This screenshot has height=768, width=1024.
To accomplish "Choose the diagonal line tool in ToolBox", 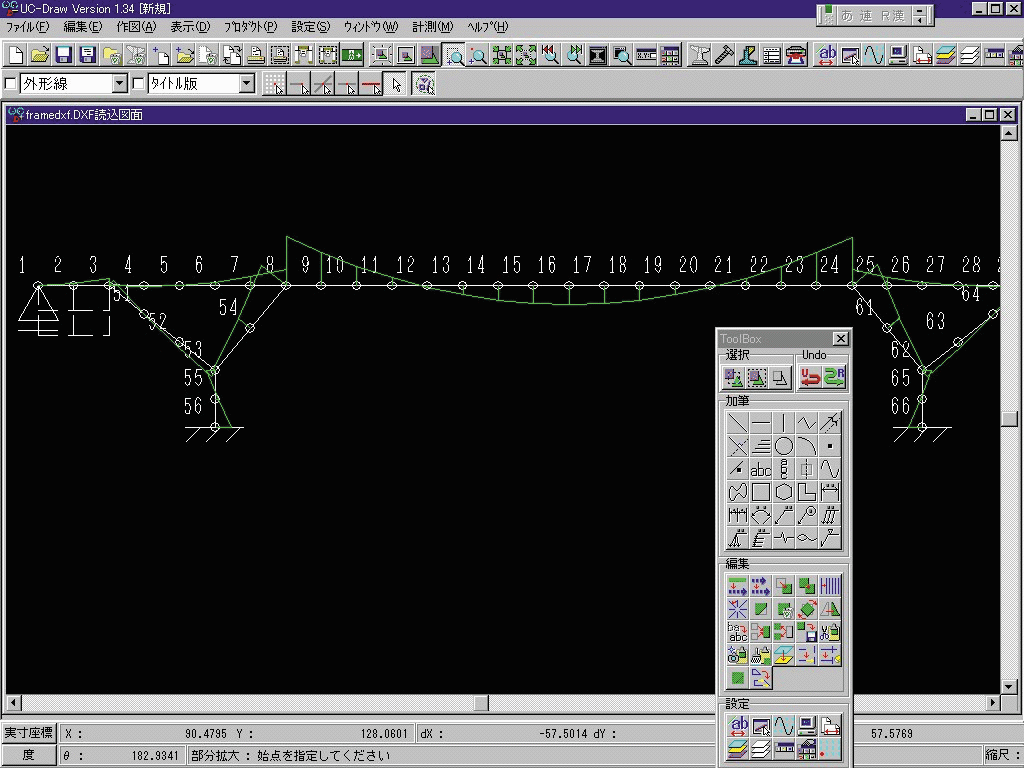I will [x=738, y=423].
